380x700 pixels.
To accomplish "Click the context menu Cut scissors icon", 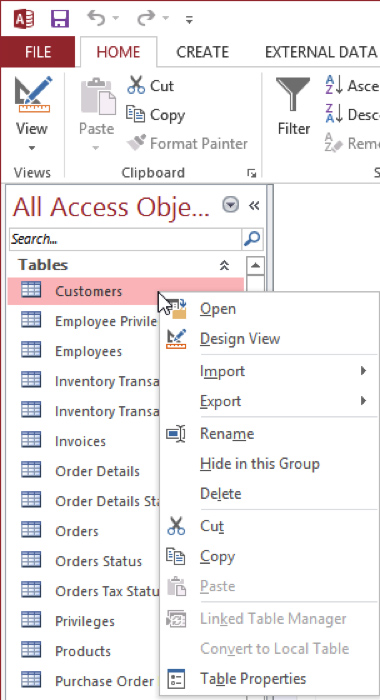I will tap(176, 526).
